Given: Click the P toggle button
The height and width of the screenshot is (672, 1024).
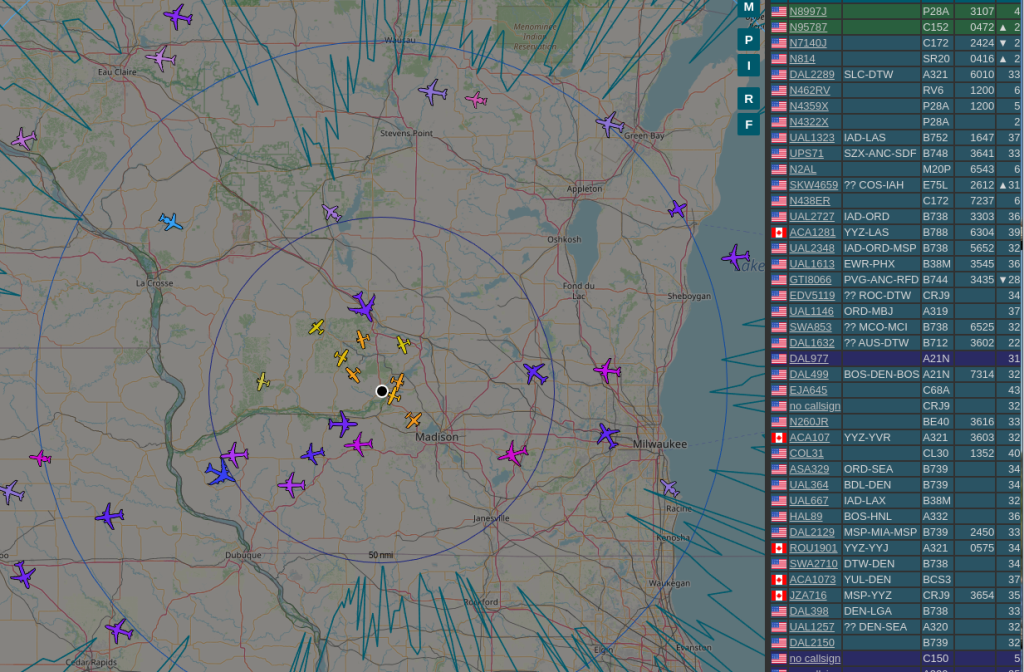Looking at the screenshot, I should (748, 40).
